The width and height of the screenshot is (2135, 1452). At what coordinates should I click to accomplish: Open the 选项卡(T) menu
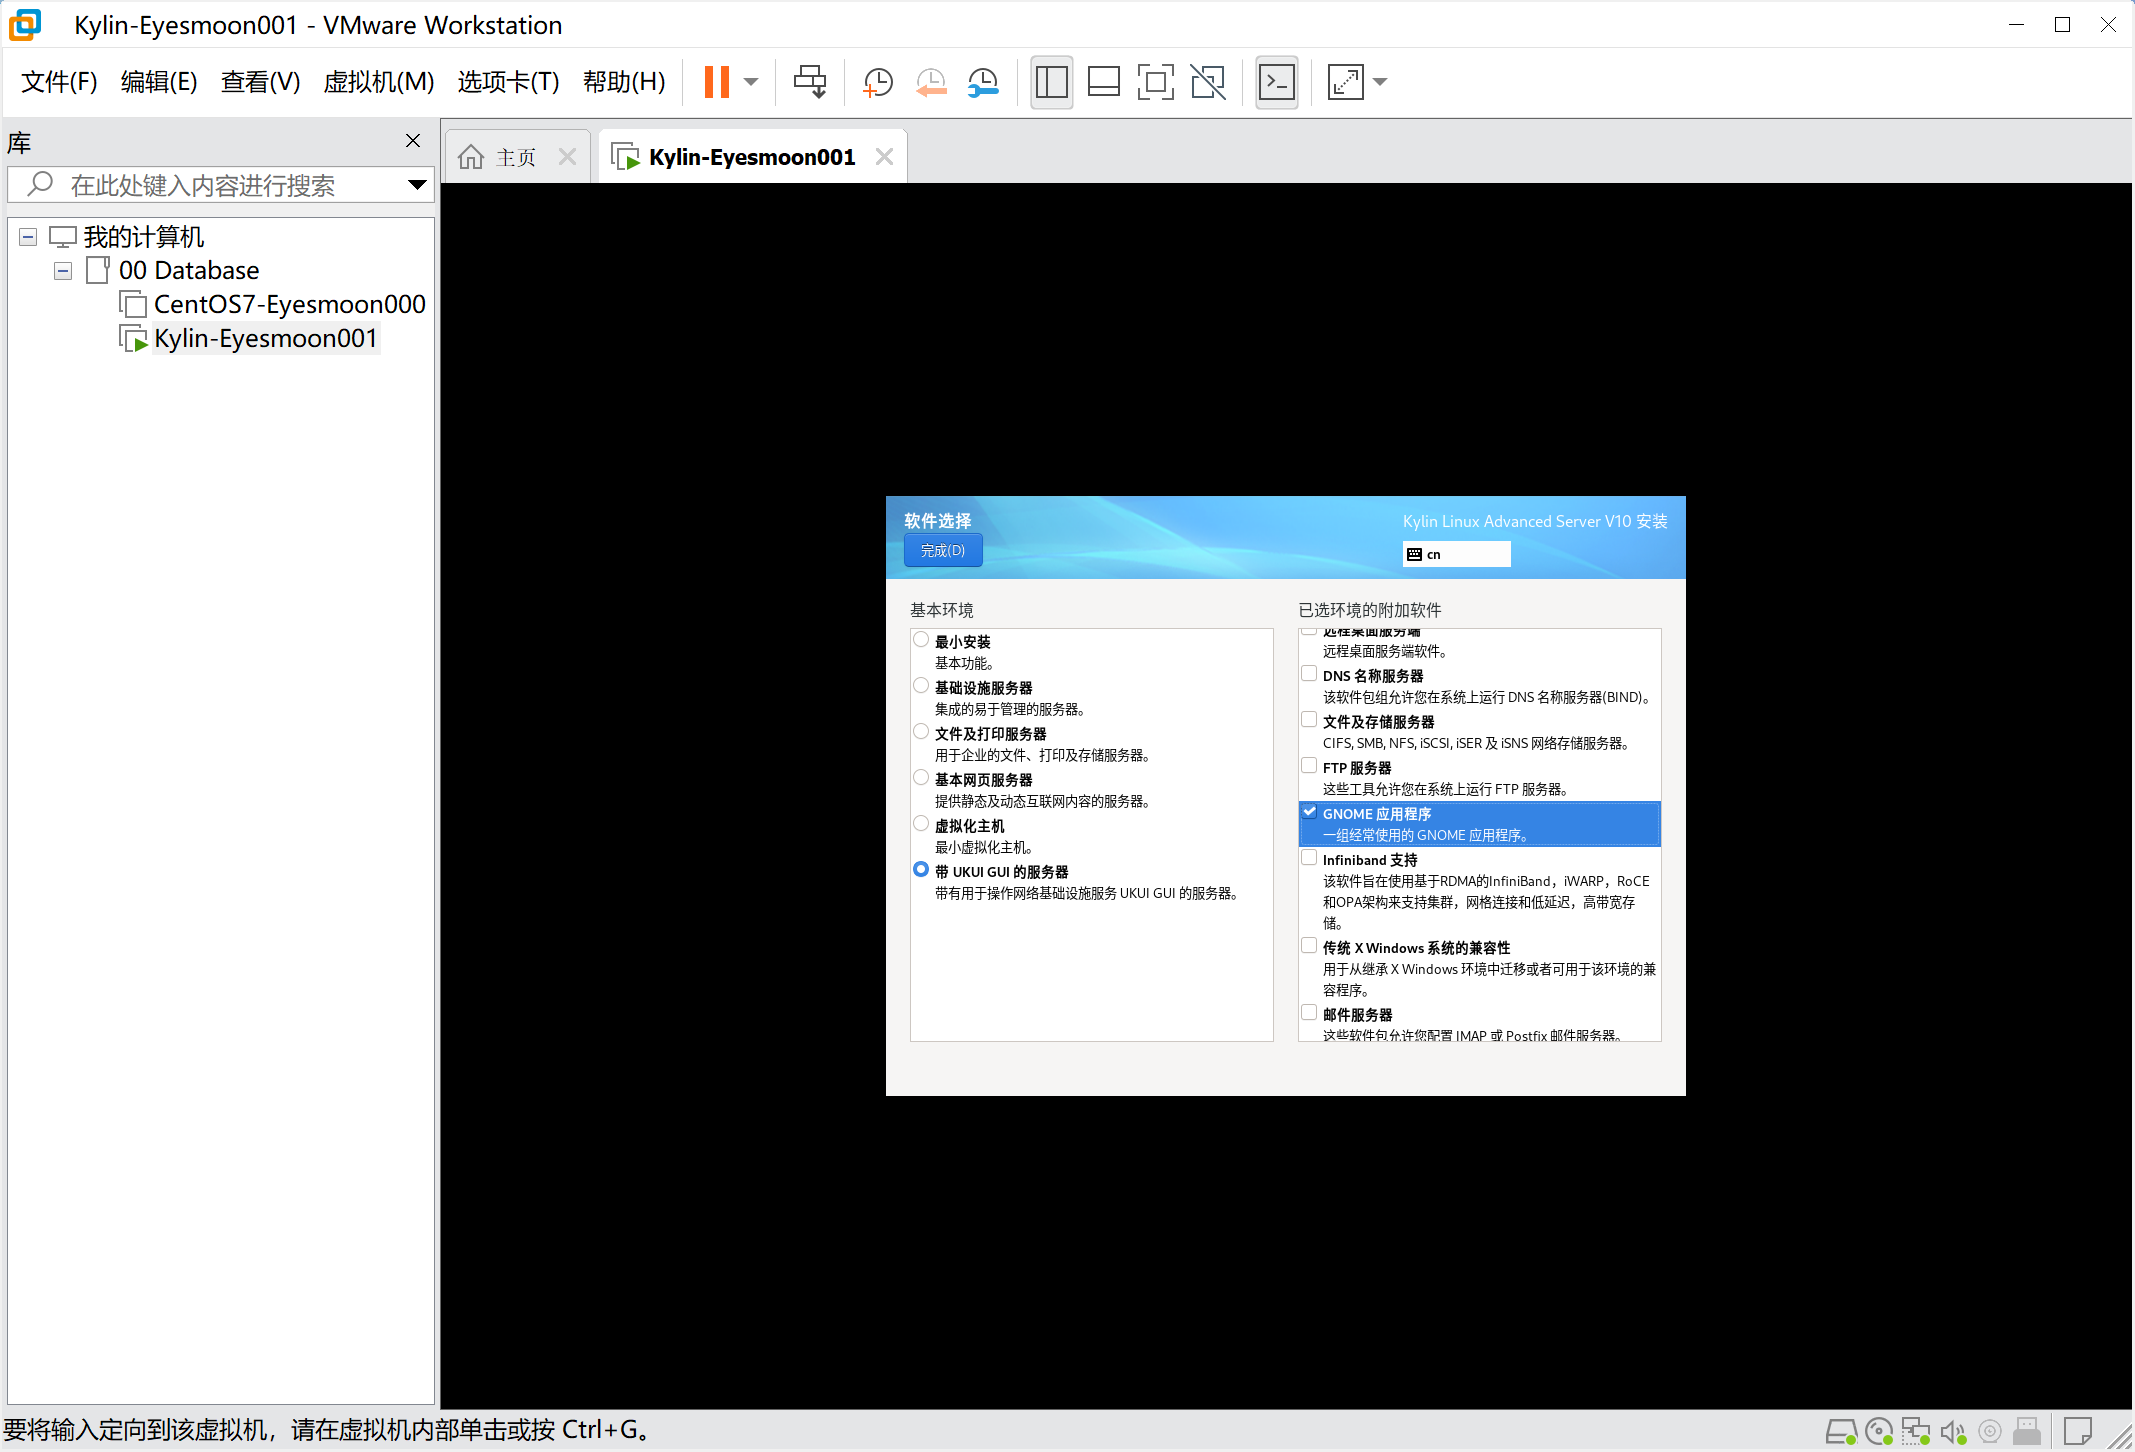tap(508, 82)
